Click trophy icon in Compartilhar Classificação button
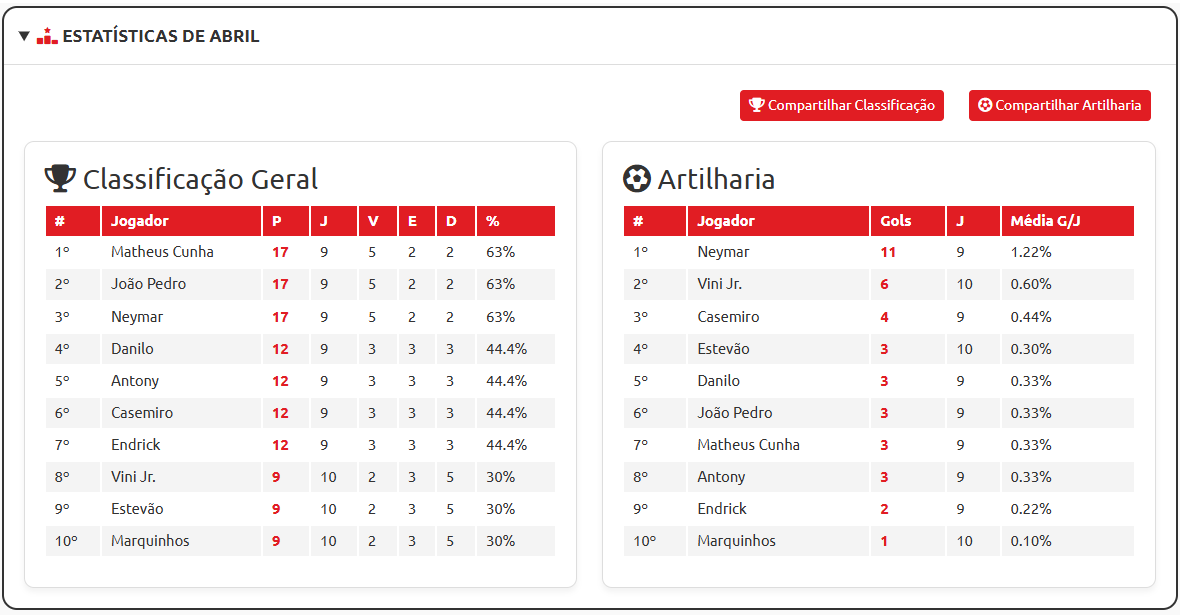The image size is (1180, 615). (757, 105)
